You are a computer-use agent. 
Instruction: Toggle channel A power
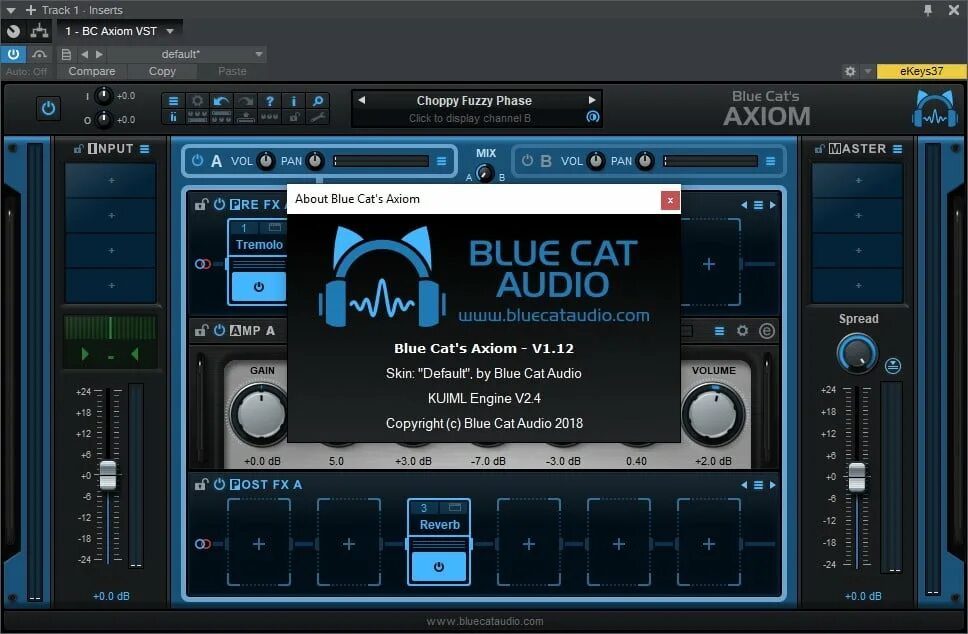(x=197, y=161)
